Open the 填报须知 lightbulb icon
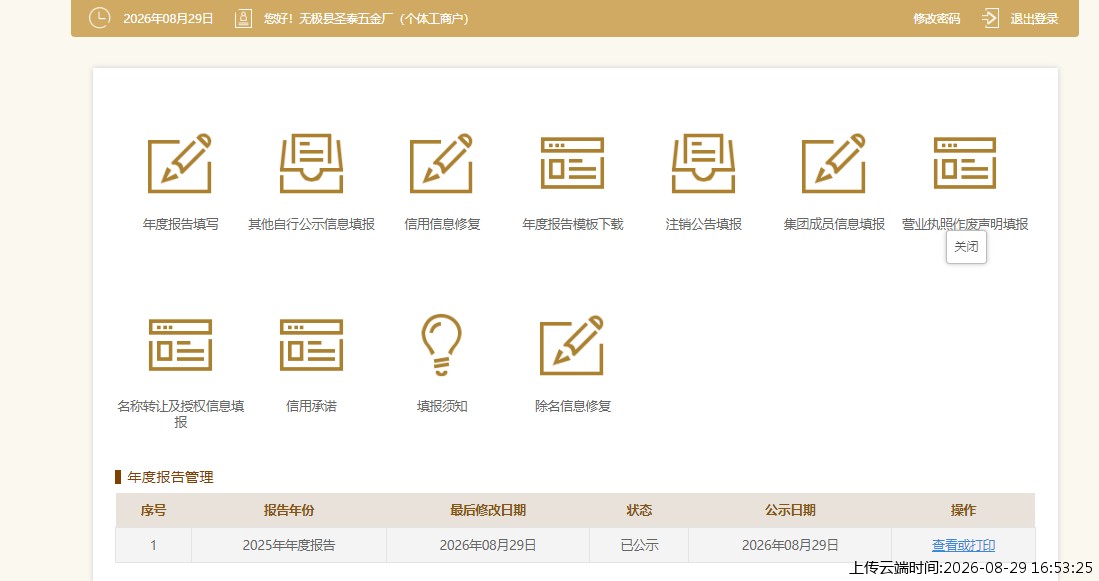The width and height of the screenshot is (1099, 581). pyautogui.click(x=442, y=345)
